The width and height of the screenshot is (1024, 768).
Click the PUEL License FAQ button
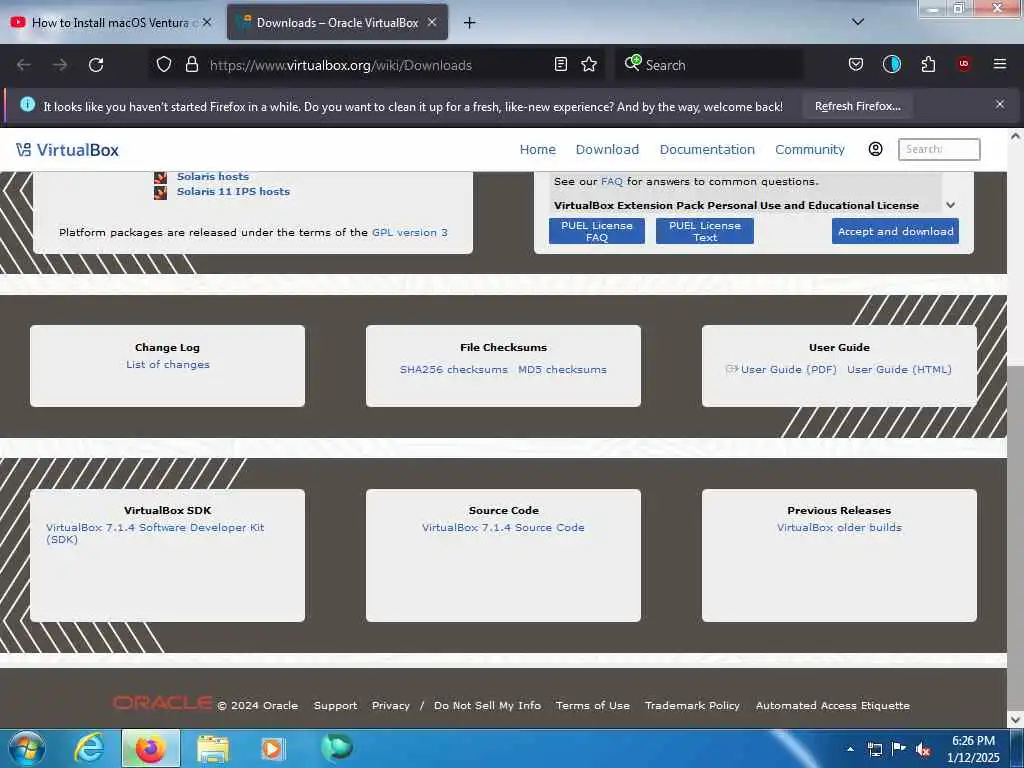(597, 231)
